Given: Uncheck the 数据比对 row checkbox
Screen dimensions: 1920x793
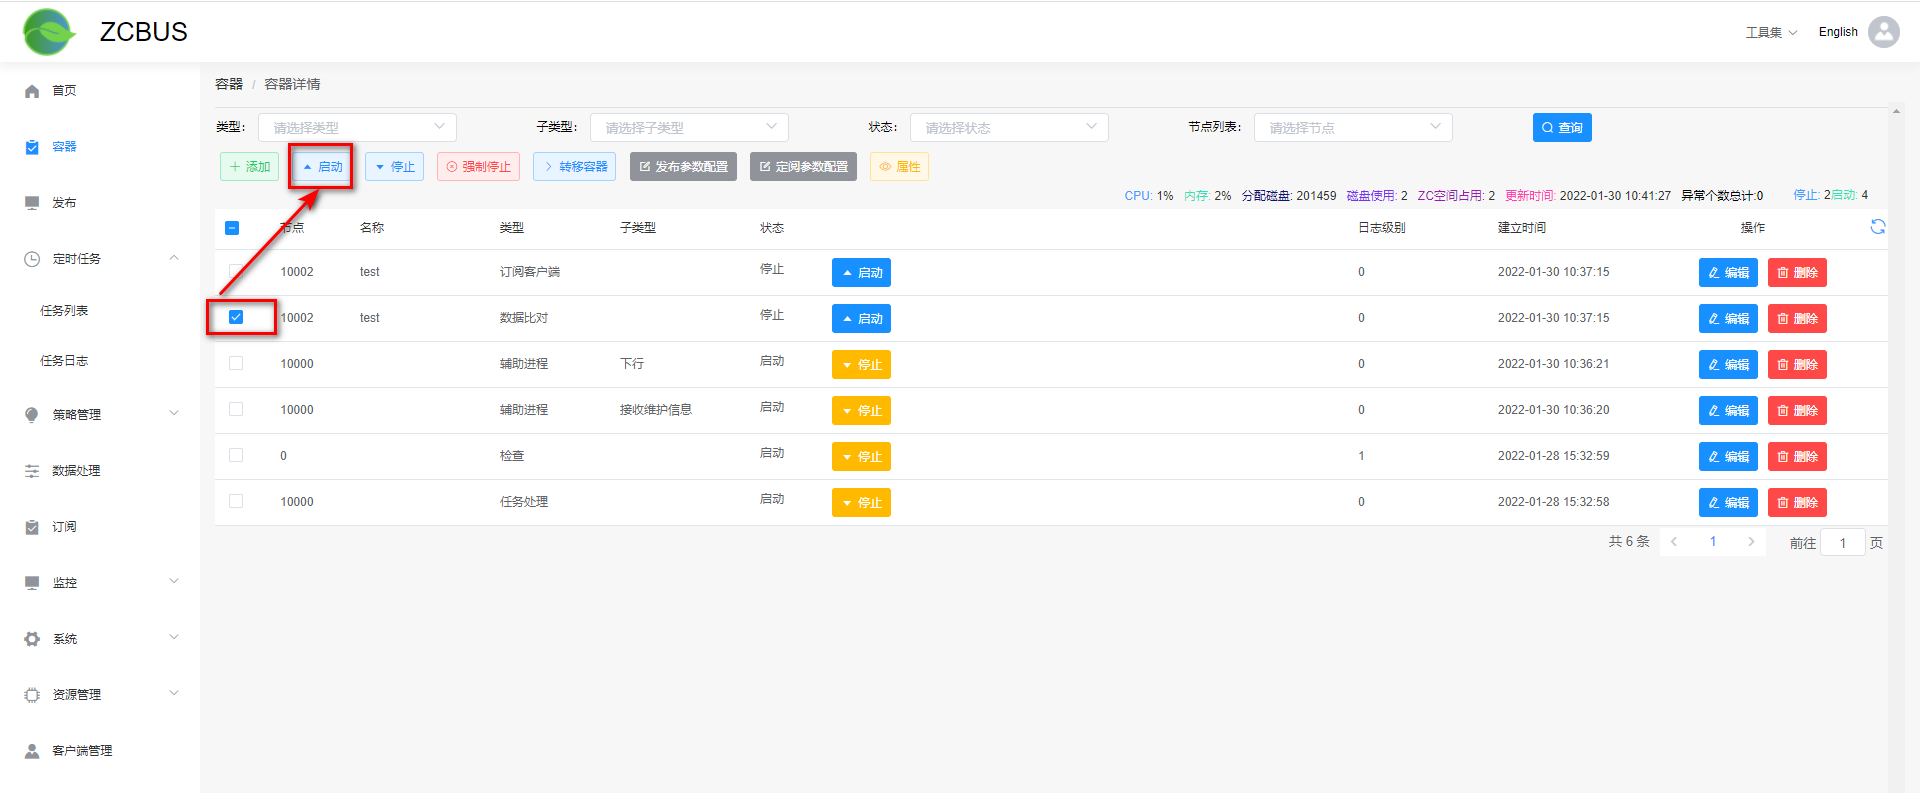Looking at the screenshot, I should coord(236,317).
